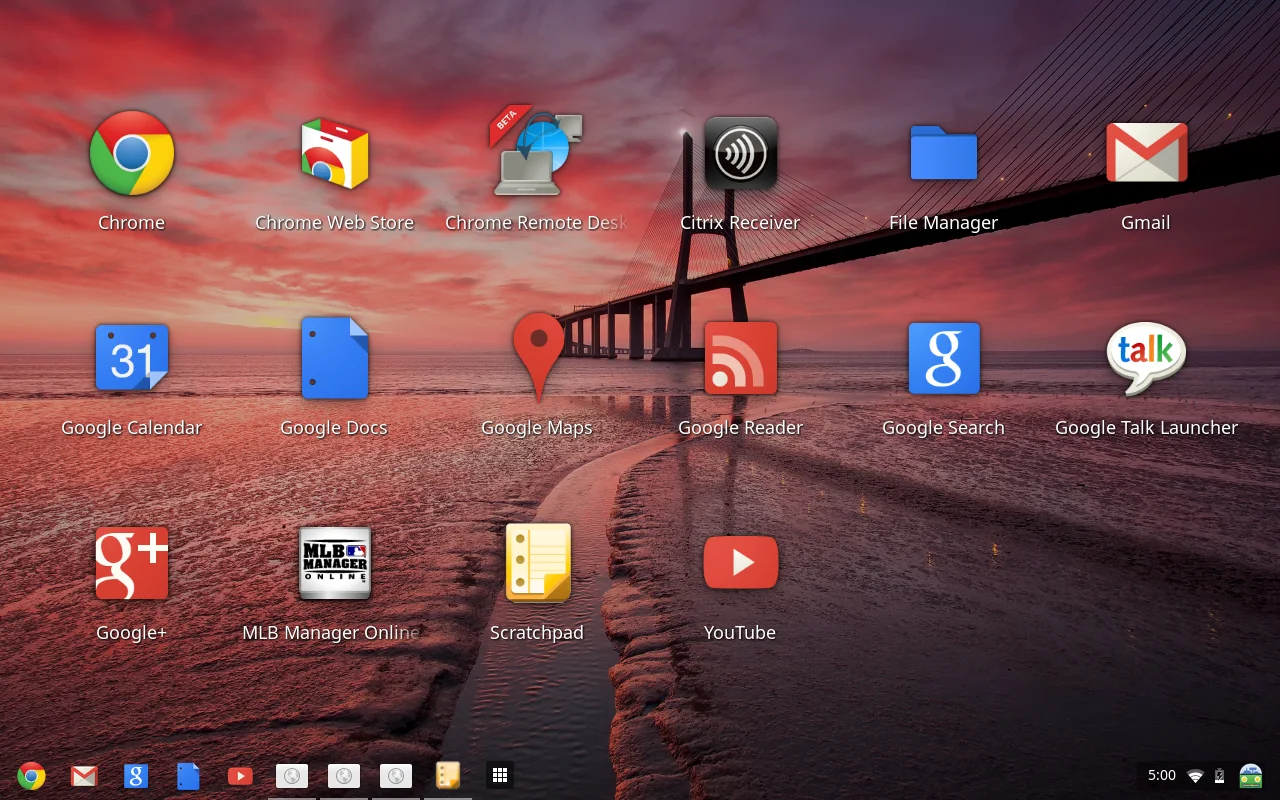Click the Gmail icon on the shelf
The image size is (1280, 800).
click(84, 775)
